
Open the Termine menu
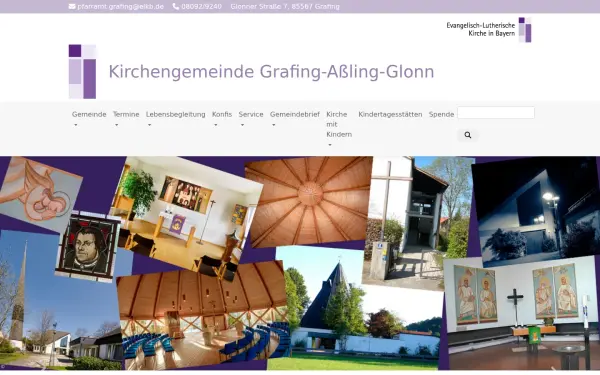tap(126, 114)
